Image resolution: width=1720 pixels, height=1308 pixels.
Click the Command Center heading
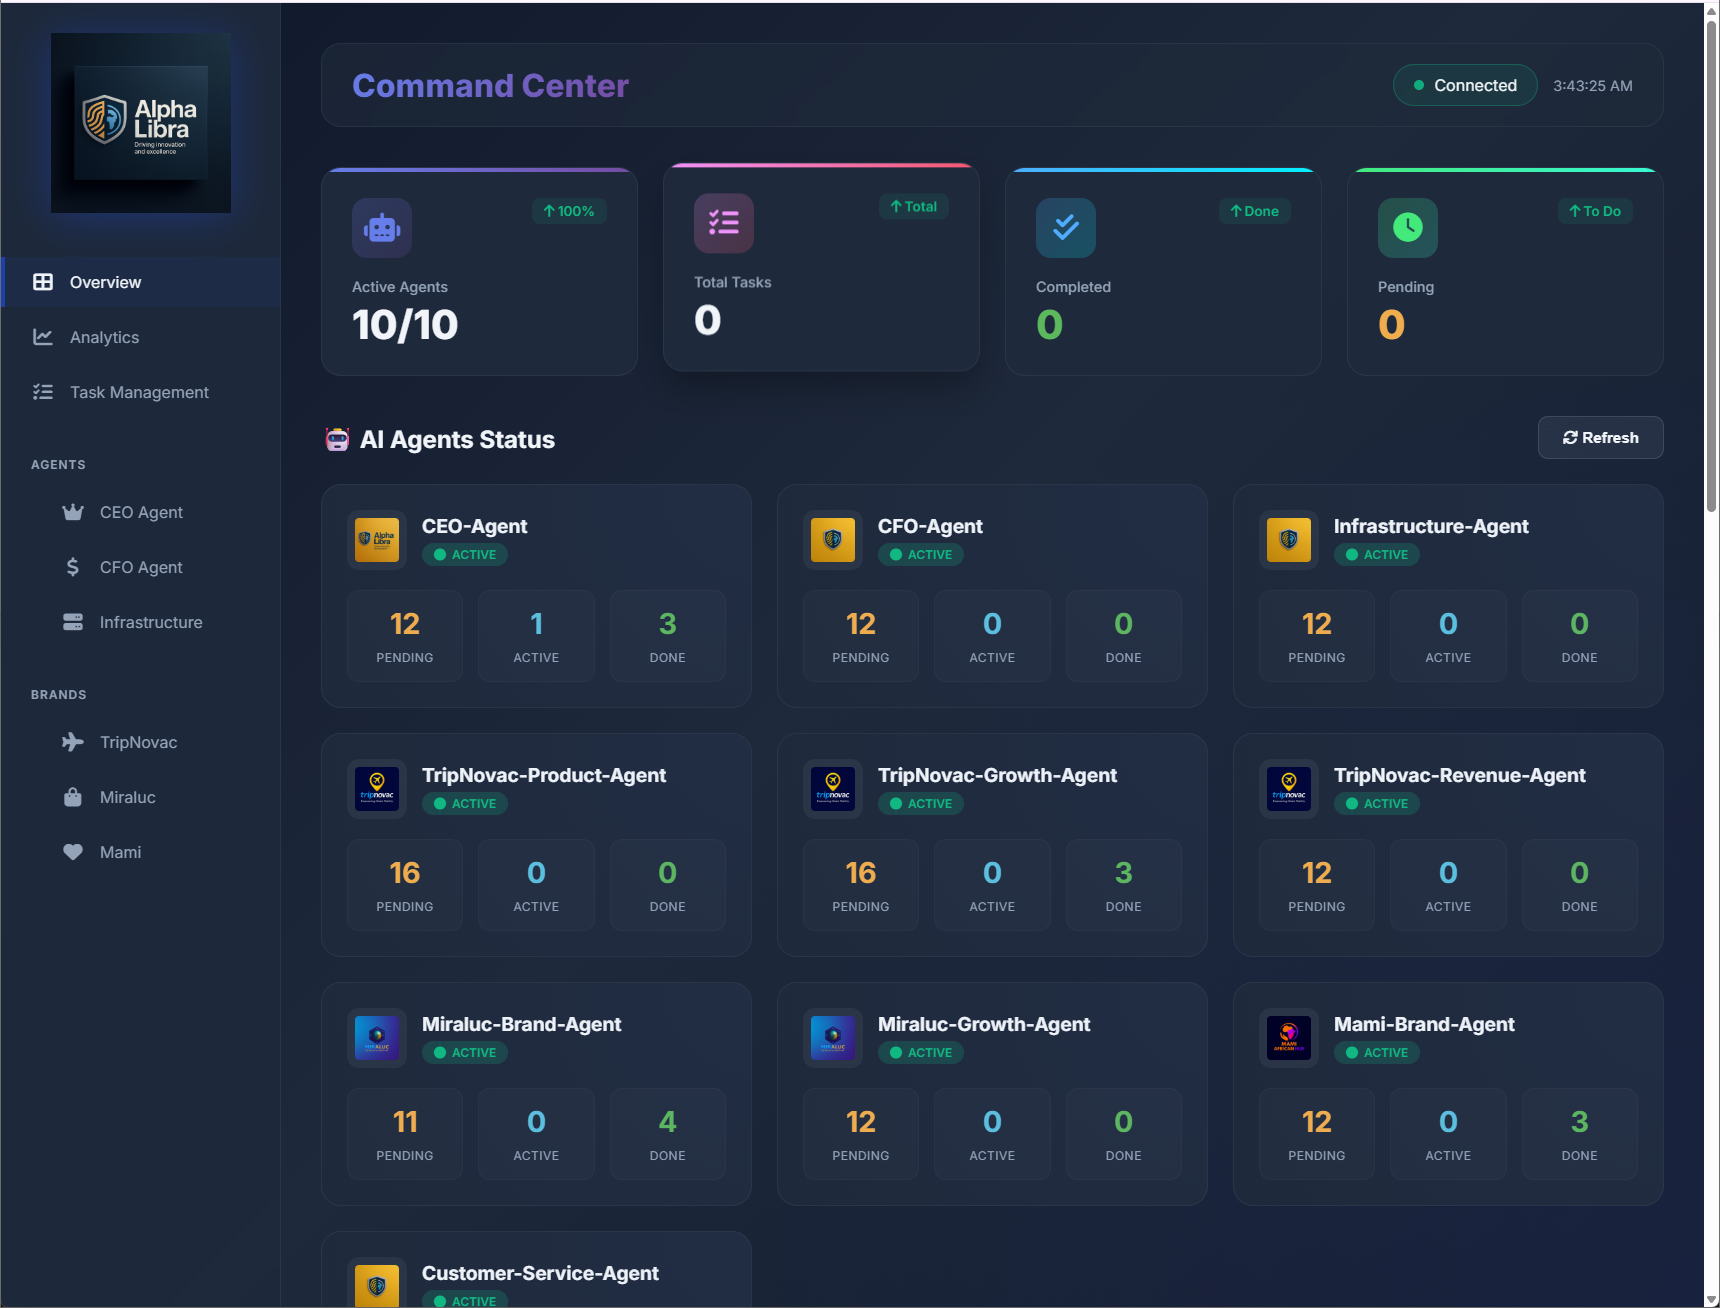coord(489,86)
